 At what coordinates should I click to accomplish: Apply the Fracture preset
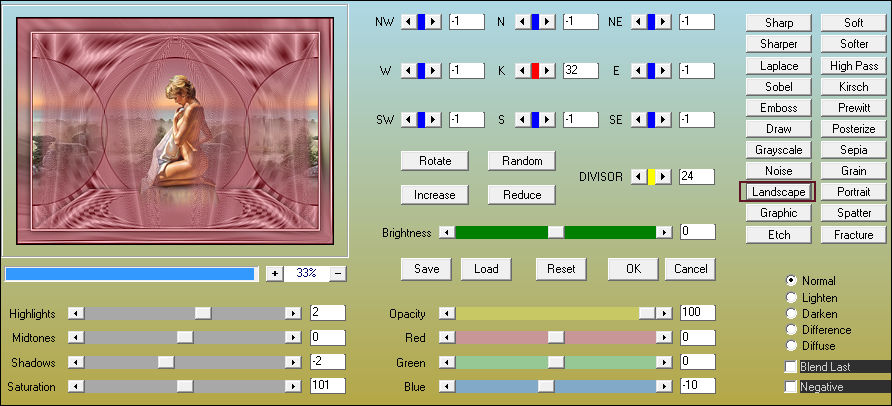tap(853, 234)
